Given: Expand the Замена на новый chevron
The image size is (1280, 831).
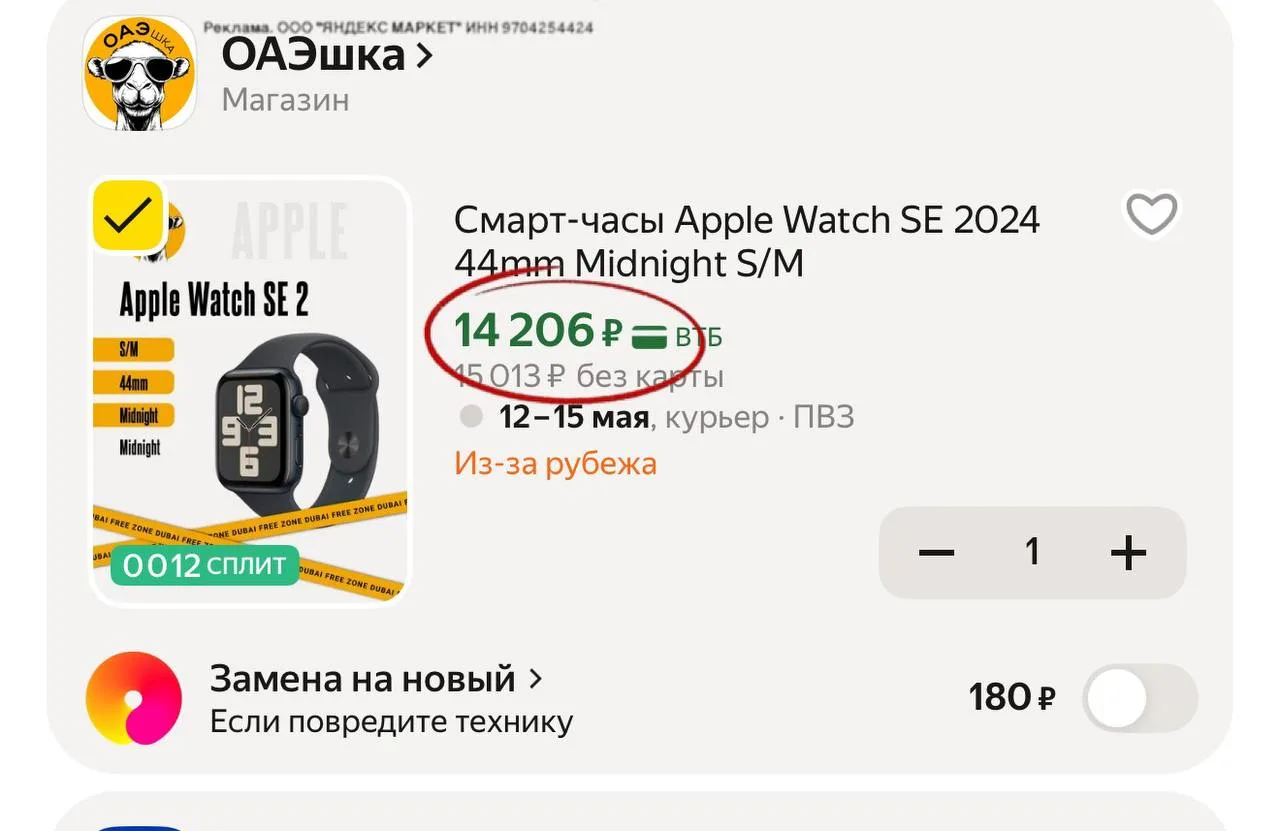Looking at the screenshot, I should point(535,679).
